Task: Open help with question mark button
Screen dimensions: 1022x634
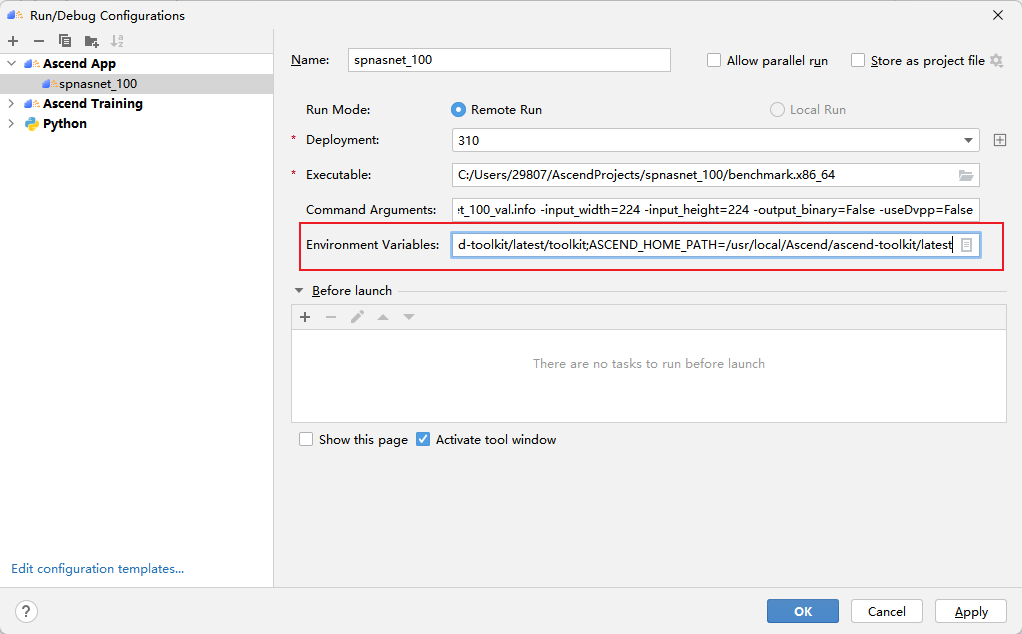Action: 26,611
